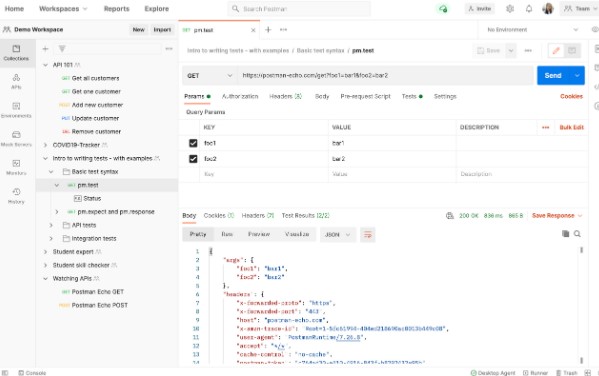Open settings gear in the top bar
The width and height of the screenshot is (599, 376).
[510, 8]
